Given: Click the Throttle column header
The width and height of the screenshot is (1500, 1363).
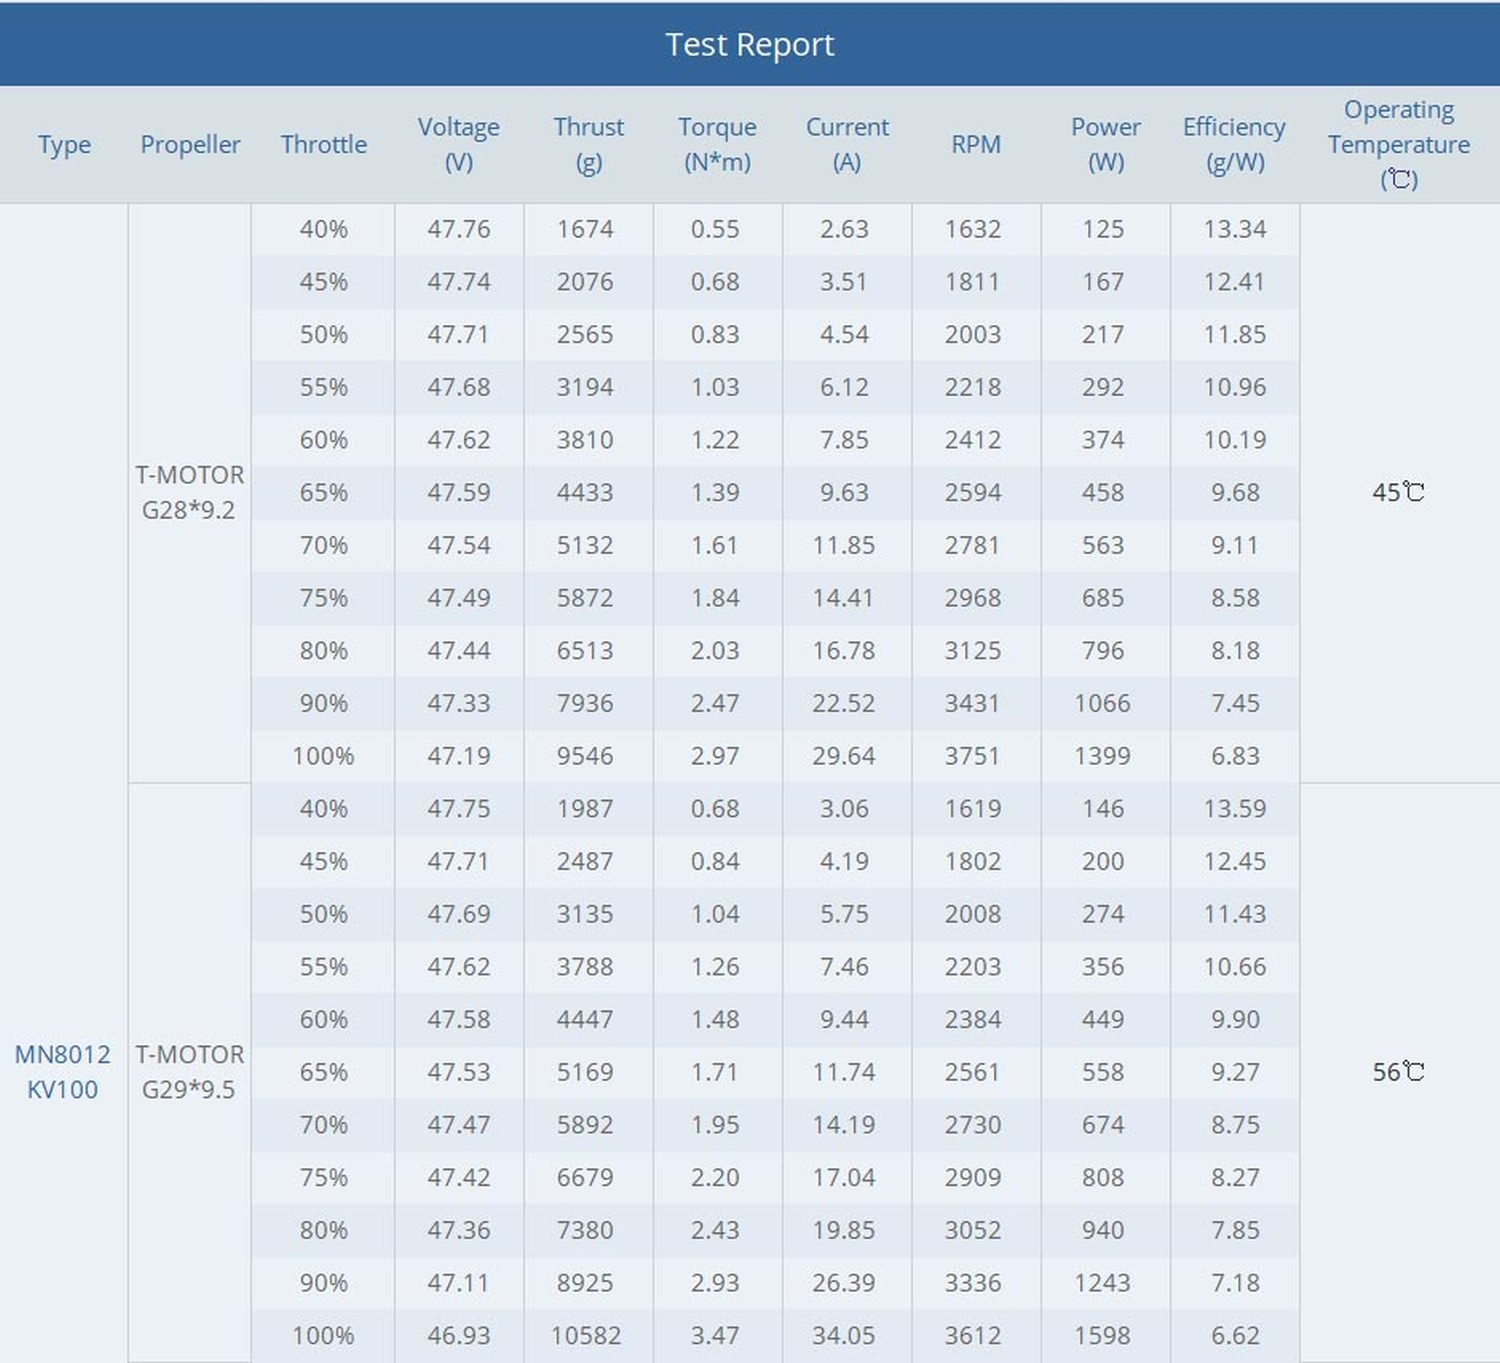Looking at the screenshot, I should [323, 144].
